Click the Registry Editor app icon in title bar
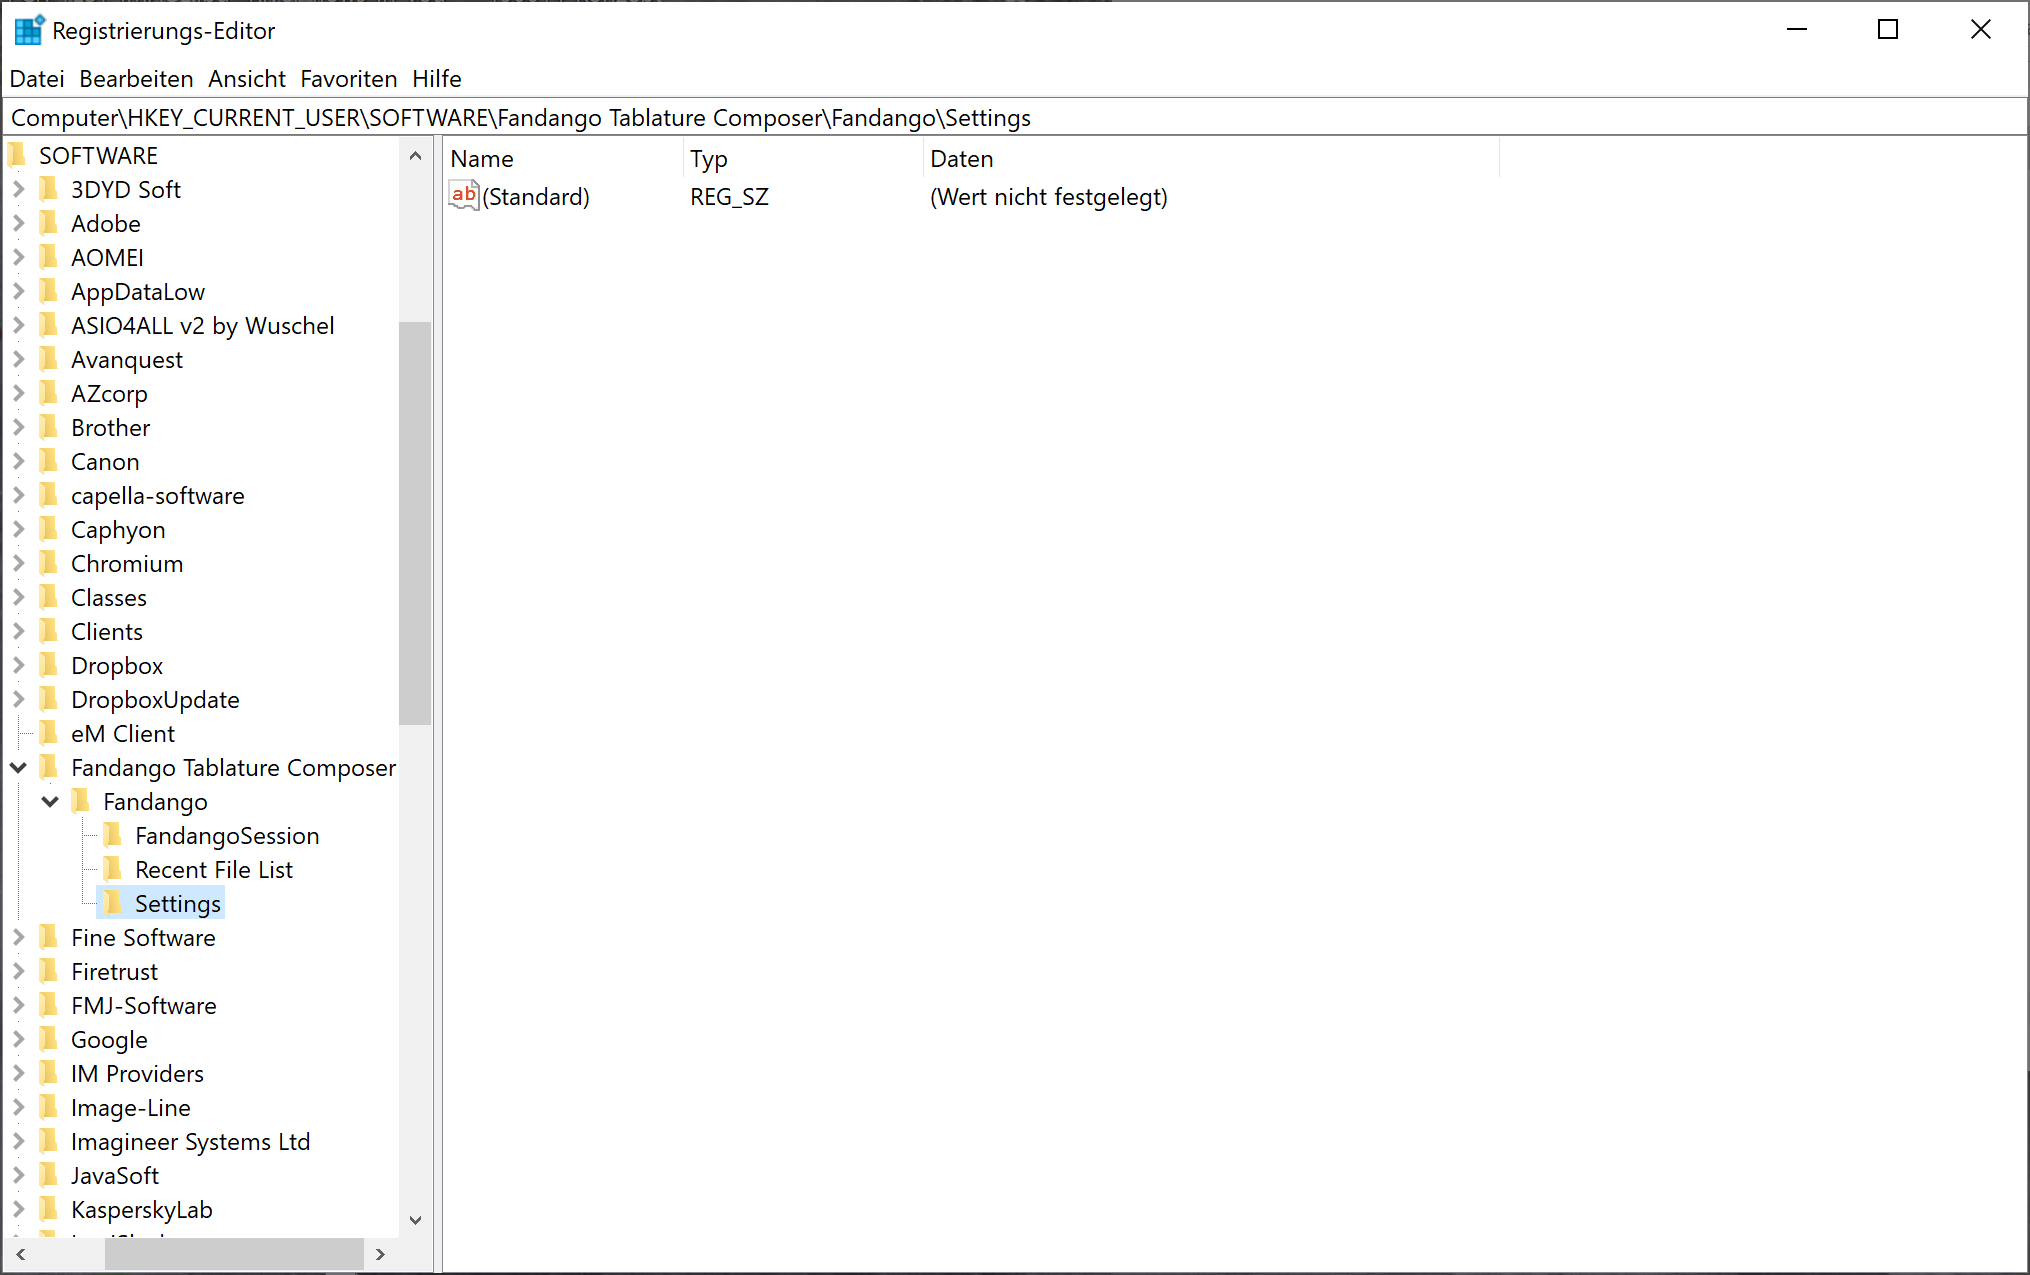 29,30
